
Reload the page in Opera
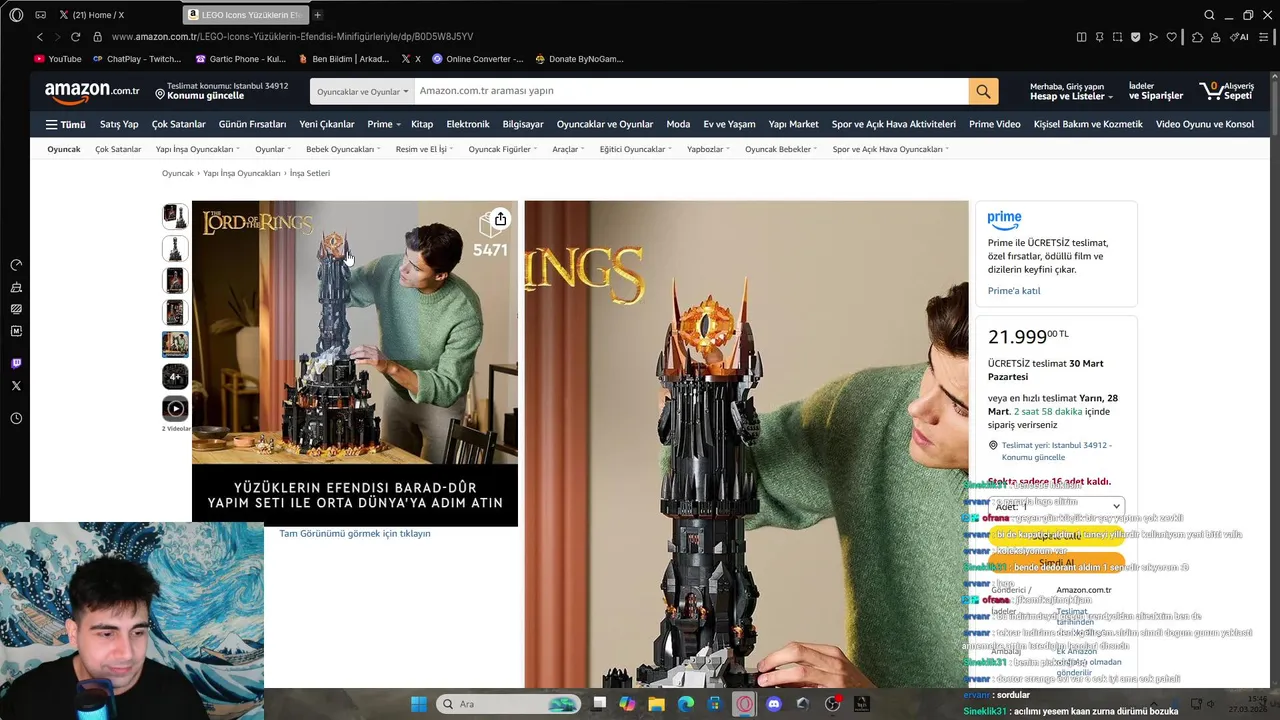click(75, 37)
